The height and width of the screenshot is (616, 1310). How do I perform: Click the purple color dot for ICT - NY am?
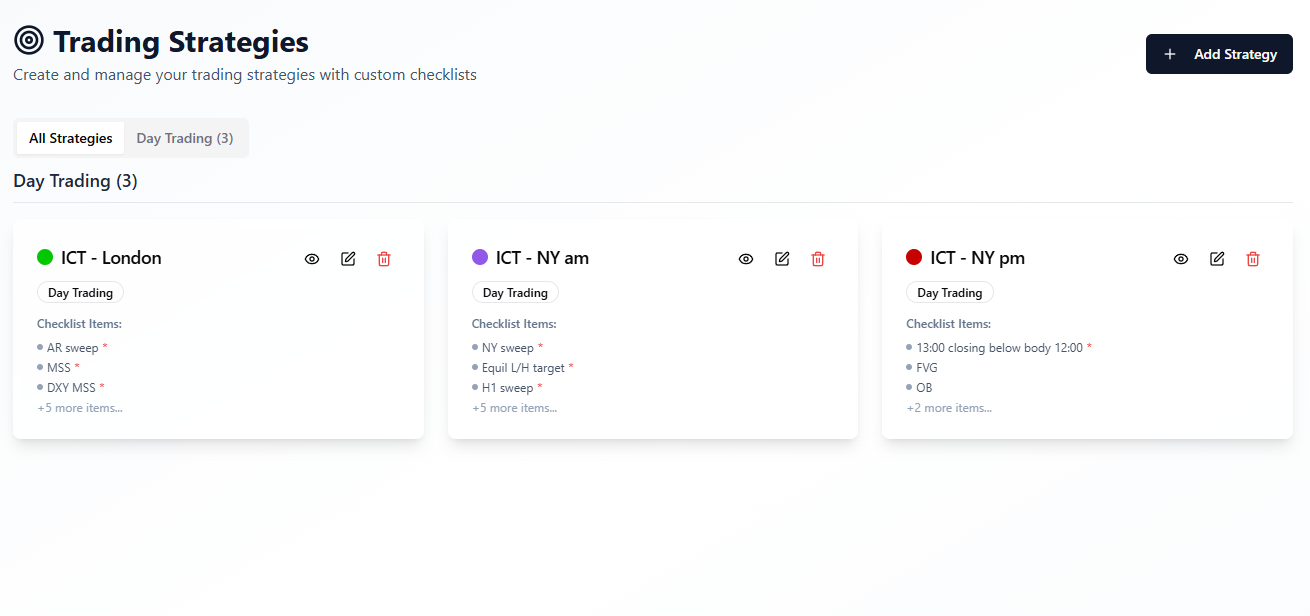[480, 257]
